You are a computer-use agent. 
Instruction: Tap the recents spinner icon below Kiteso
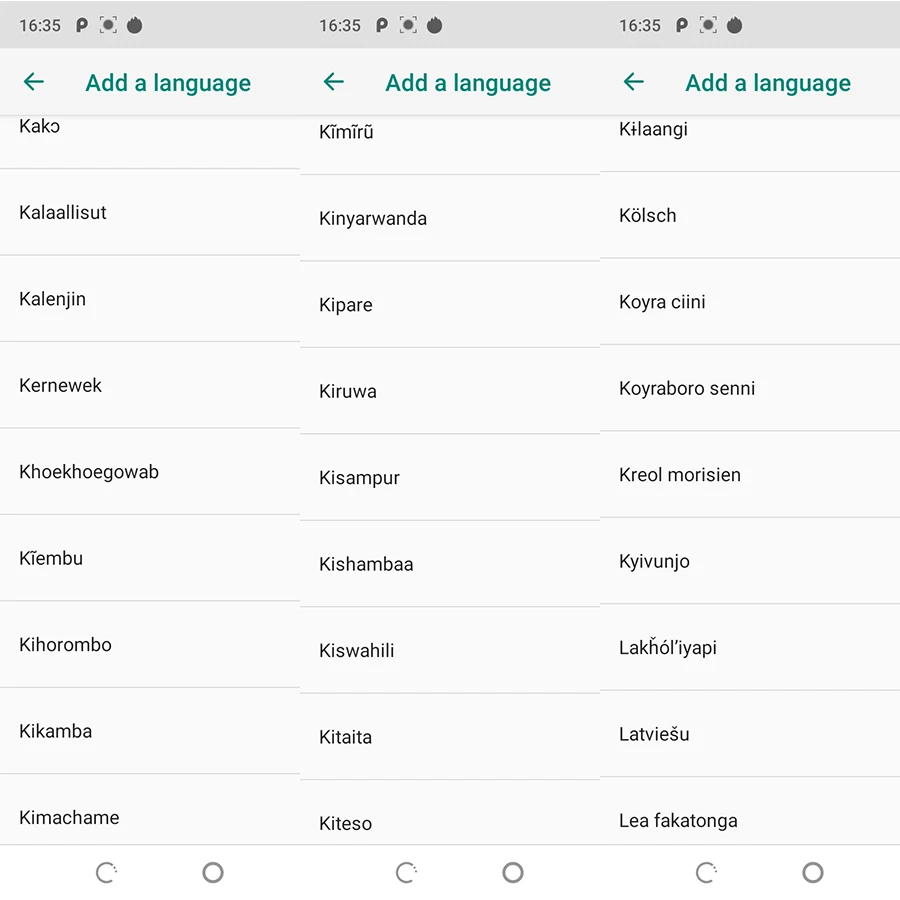click(406, 872)
